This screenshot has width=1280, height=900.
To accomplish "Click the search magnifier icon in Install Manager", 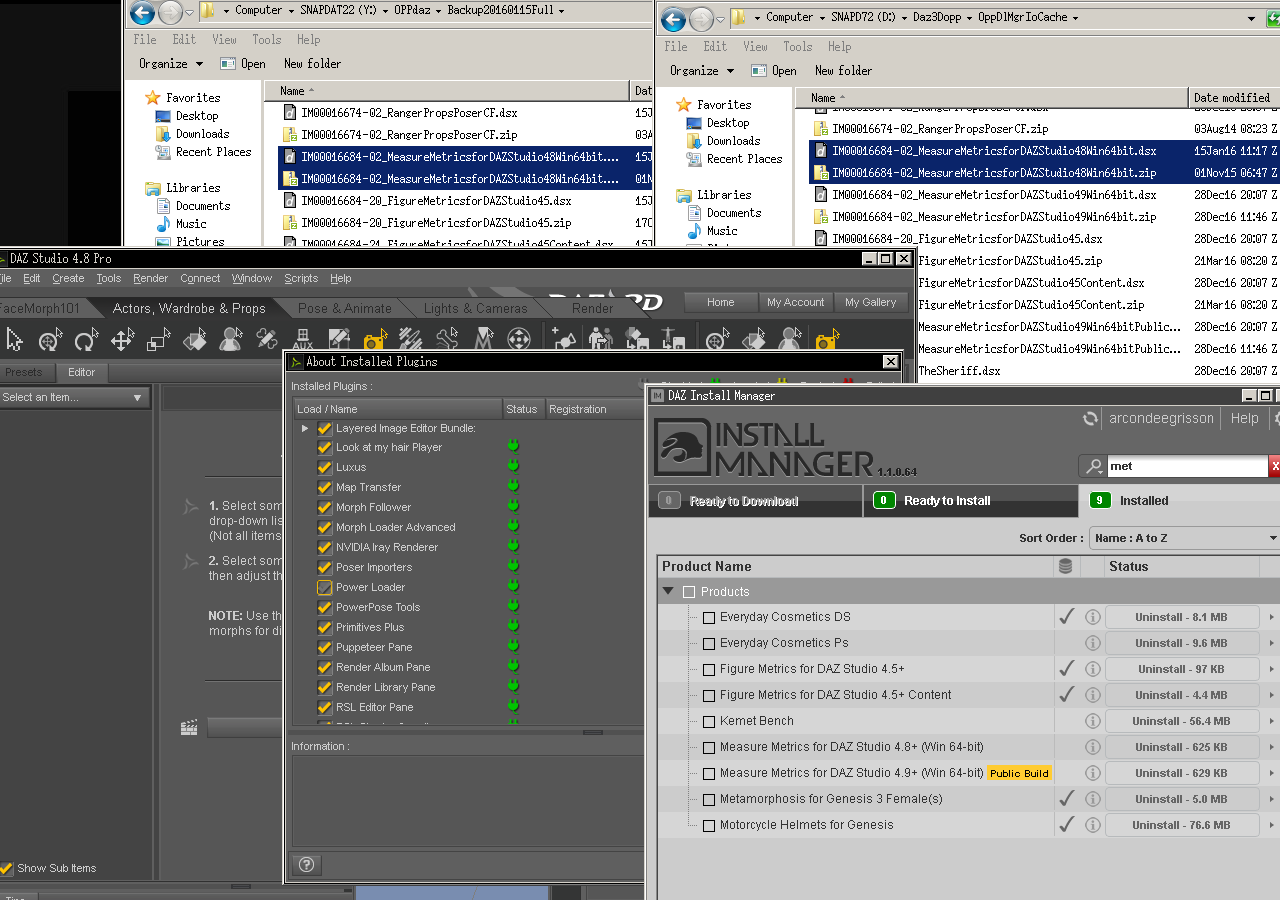I will pyautogui.click(x=1093, y=466).
